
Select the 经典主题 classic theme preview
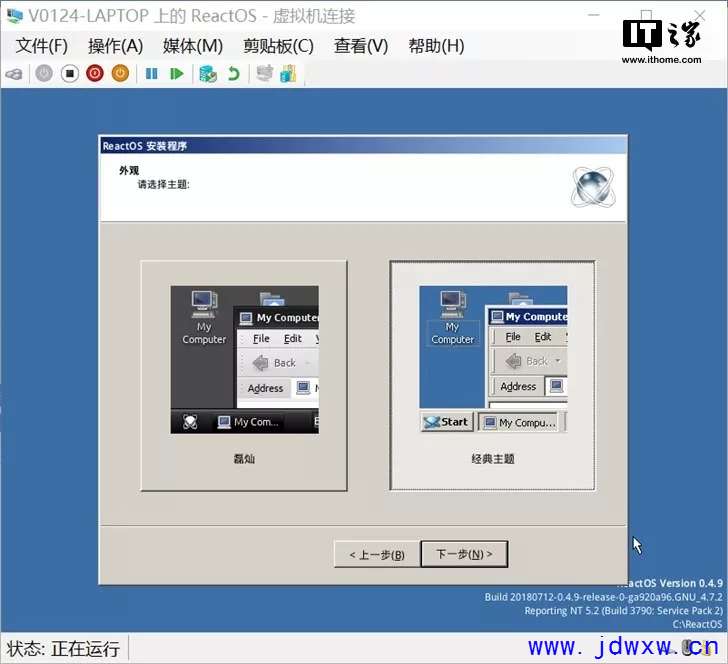493,360
